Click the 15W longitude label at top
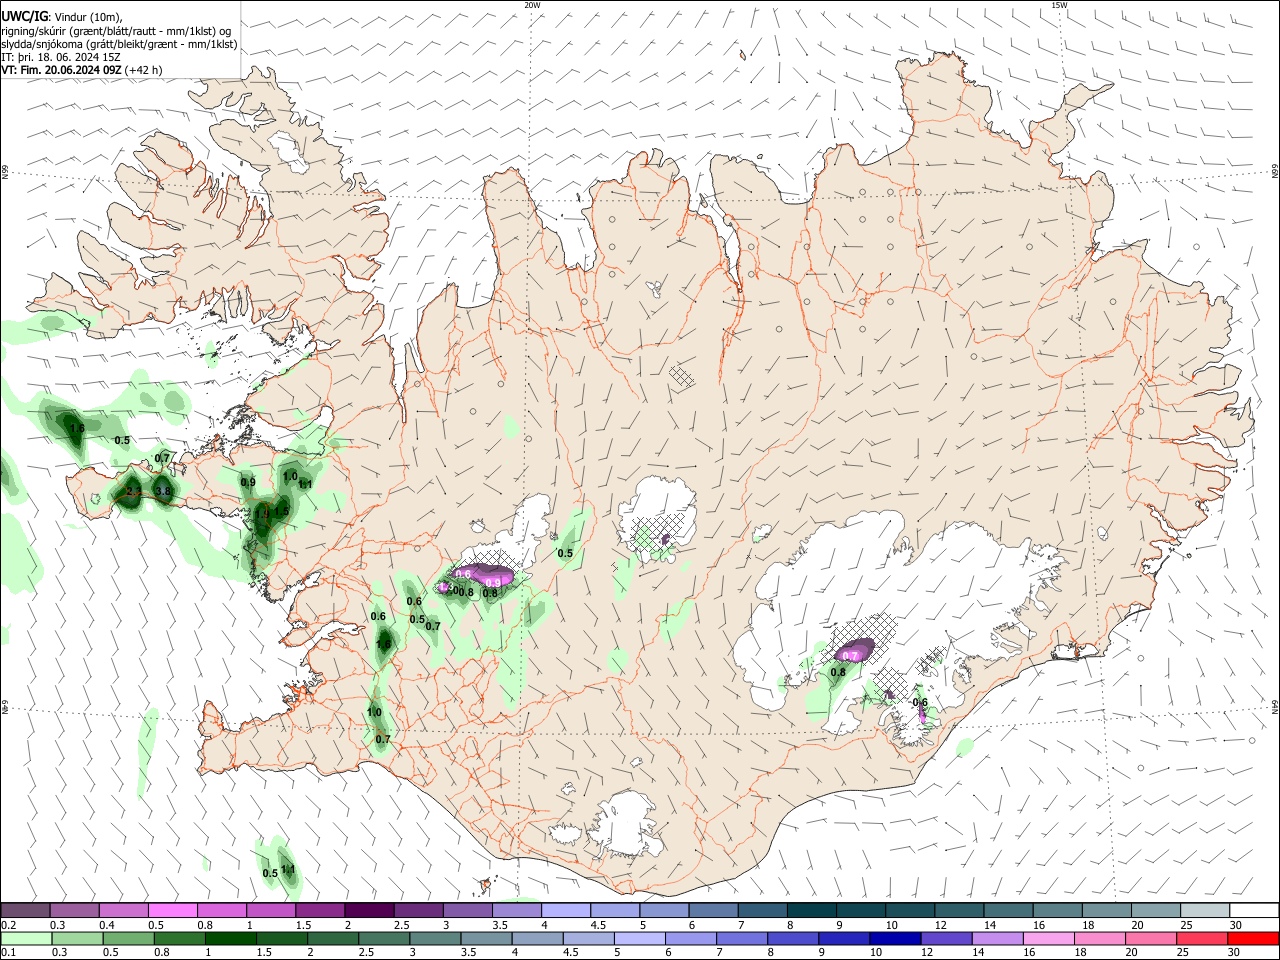Viewport: 1280px width, 960px height. (1059, 5)
